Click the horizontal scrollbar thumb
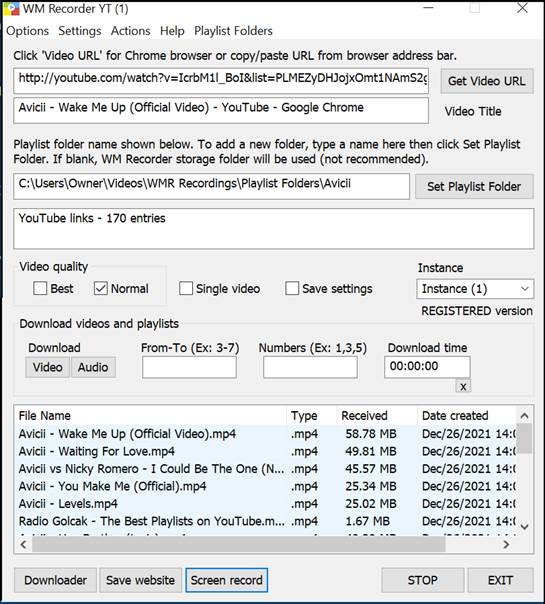 pos(238,544)
